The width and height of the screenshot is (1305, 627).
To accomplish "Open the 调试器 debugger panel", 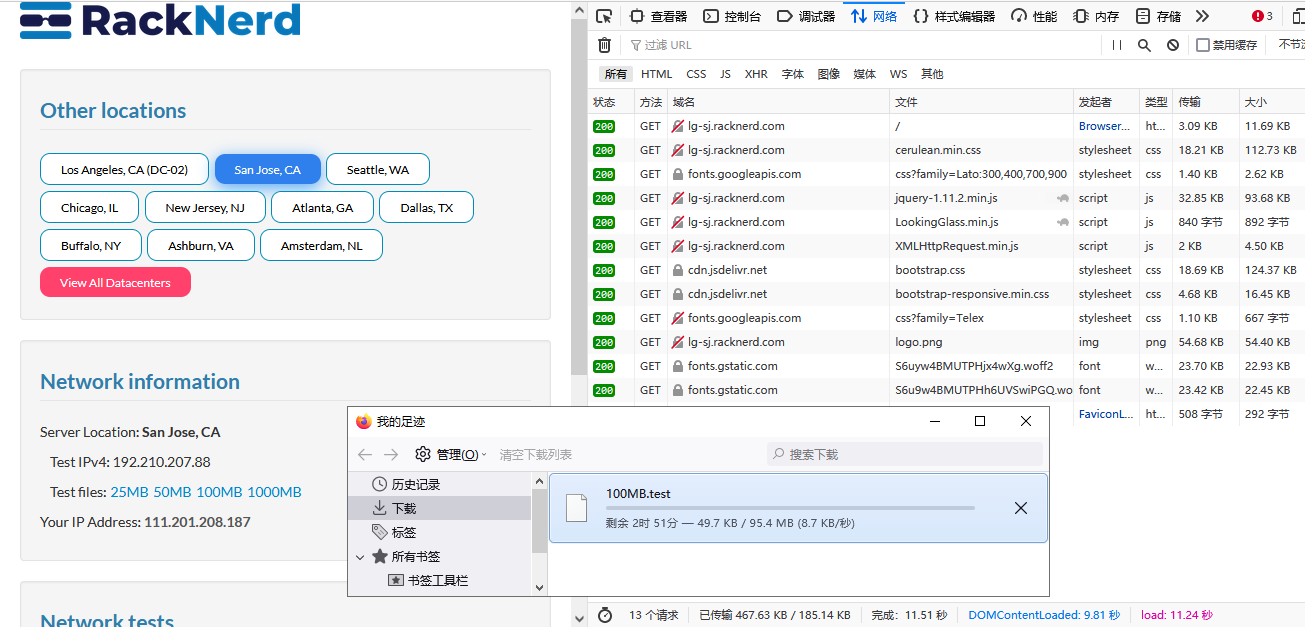I will pyautogui.click(x=806, y=16).
